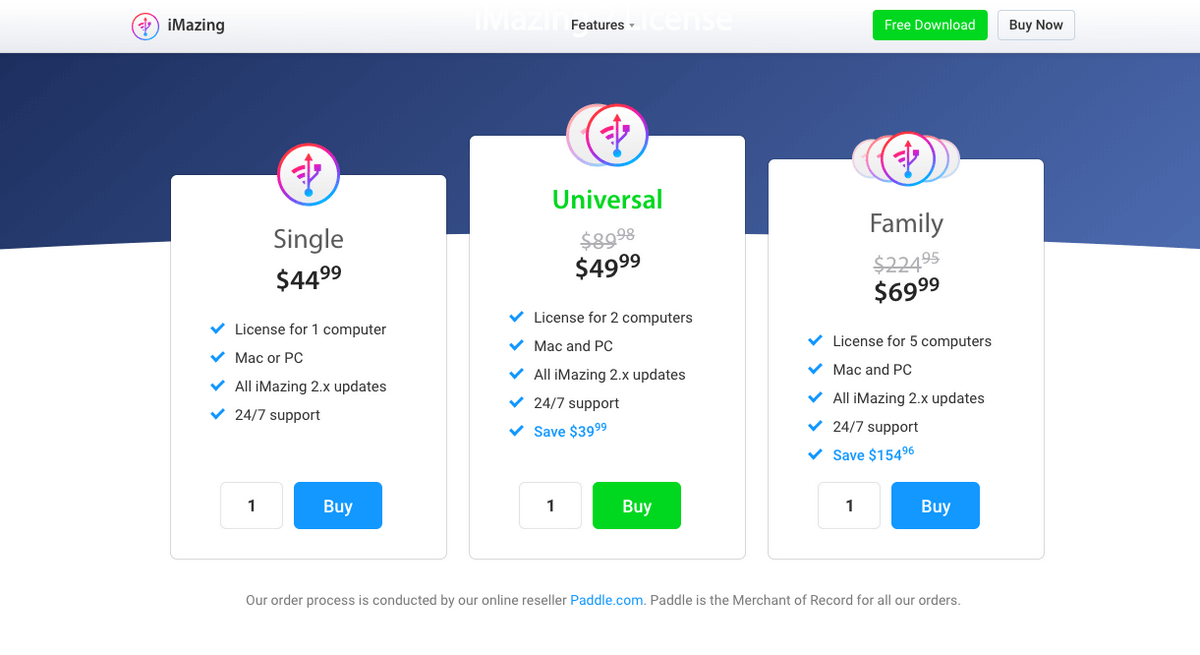Click the Family license stacked icons
Viewport: 1200px width, 655px height.
pyautogui.click(x=906, y=159)
